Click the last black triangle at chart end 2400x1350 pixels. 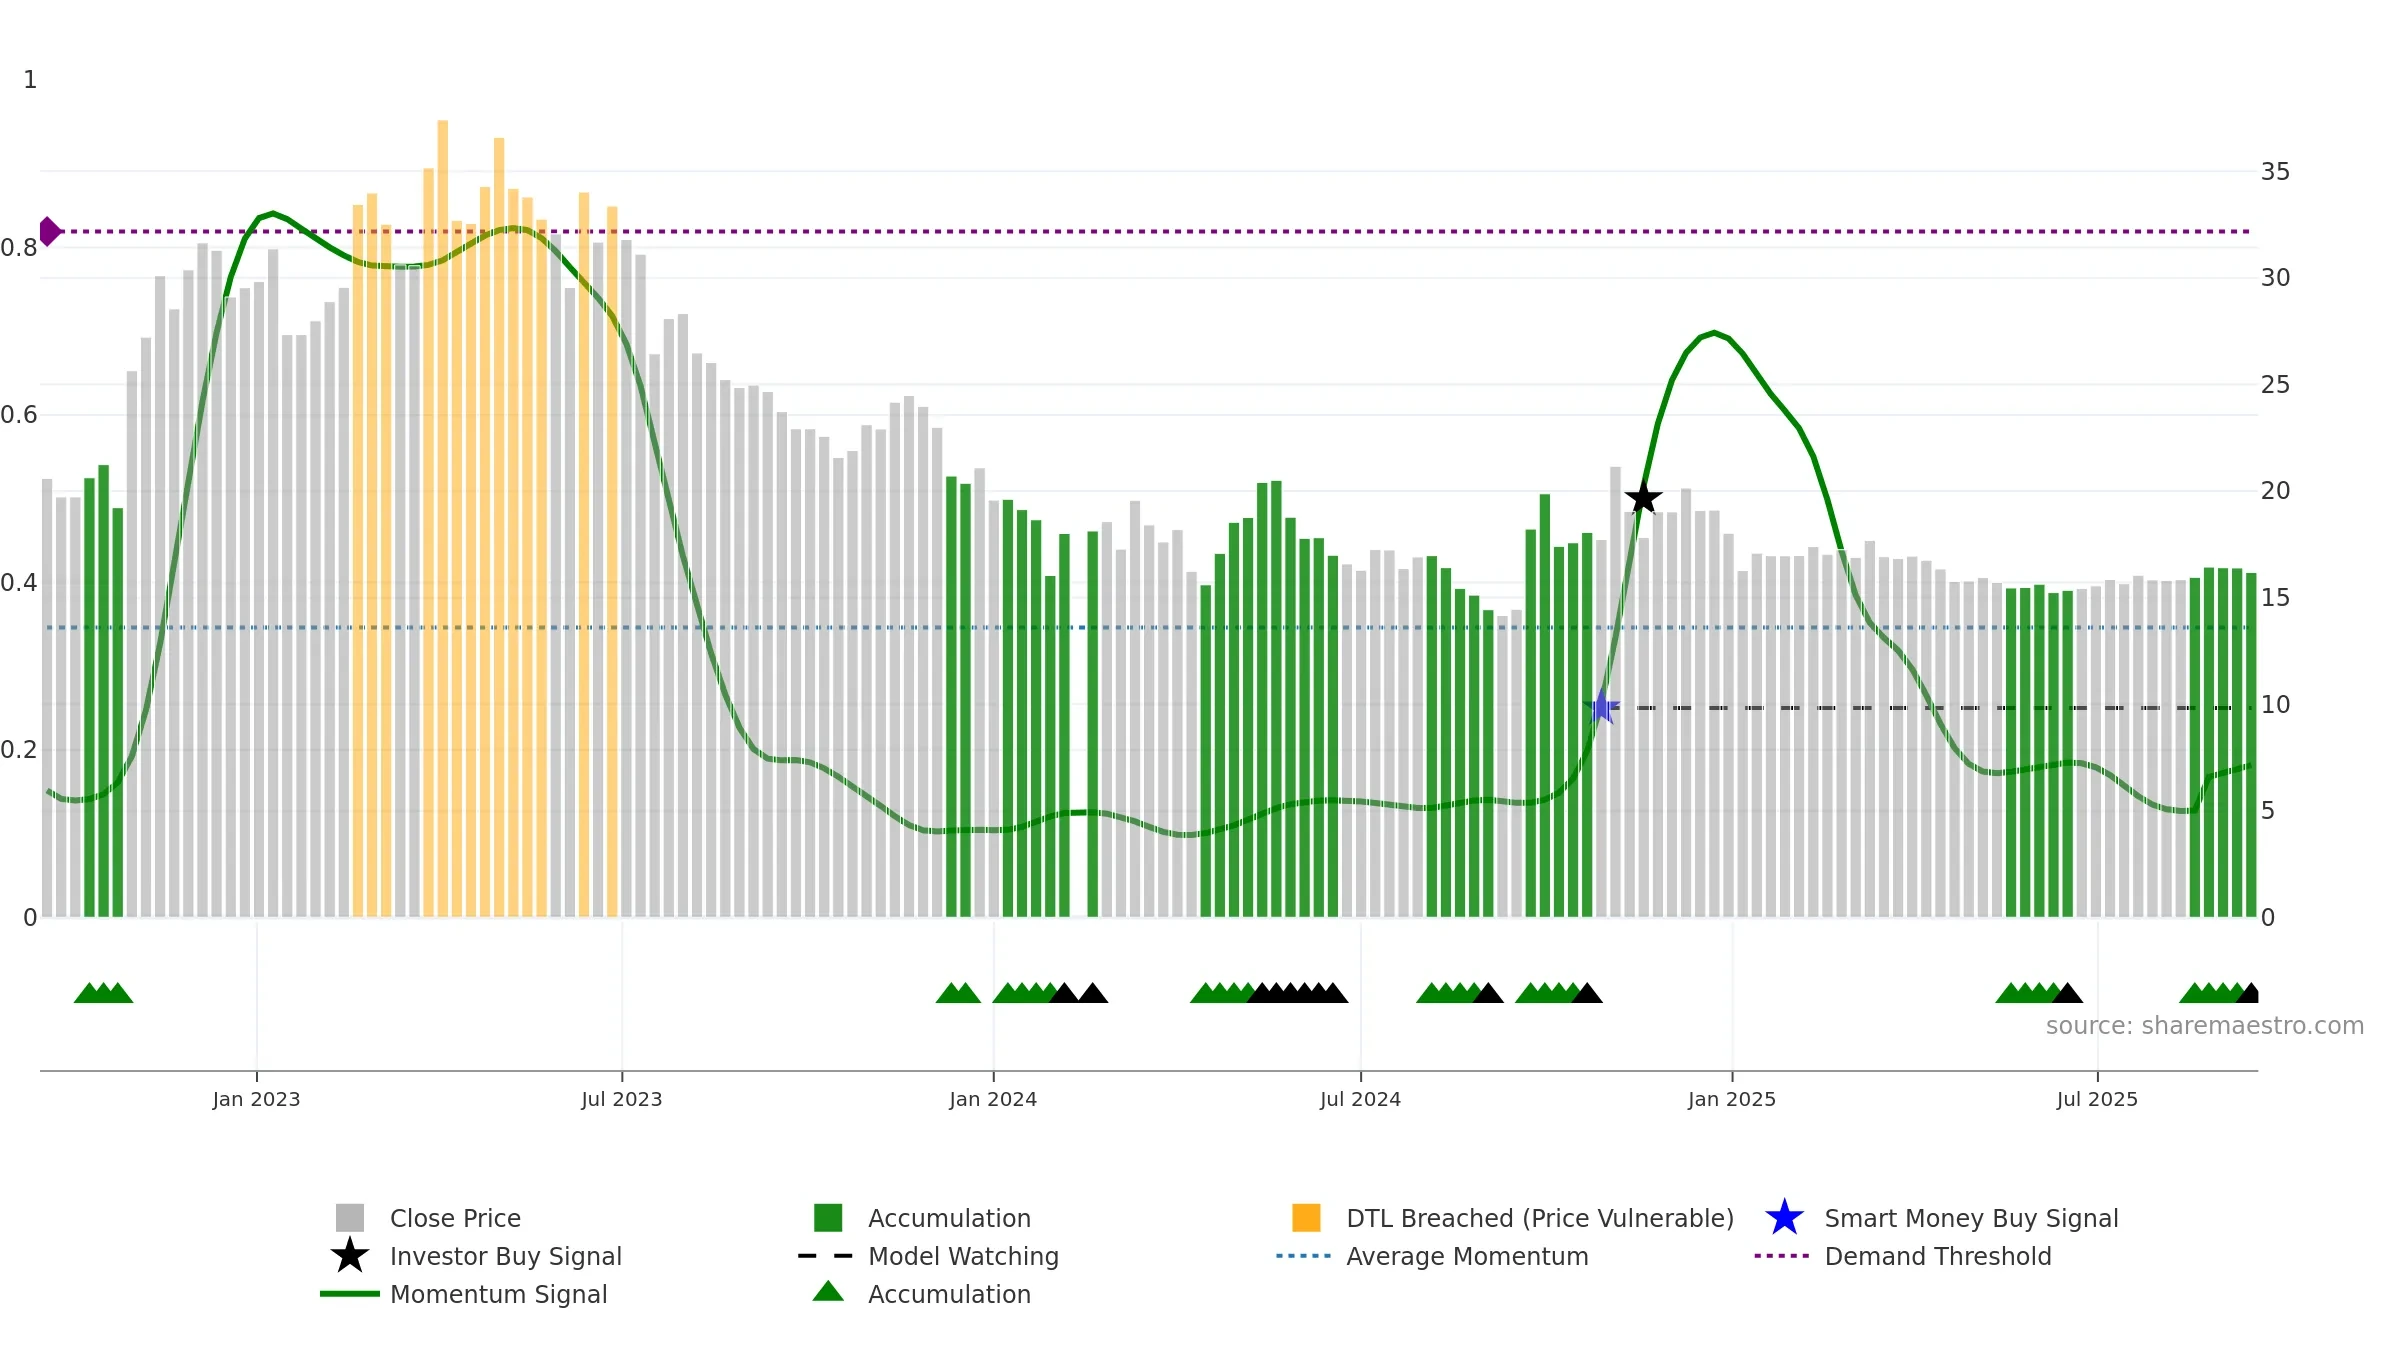[2249, 992]
